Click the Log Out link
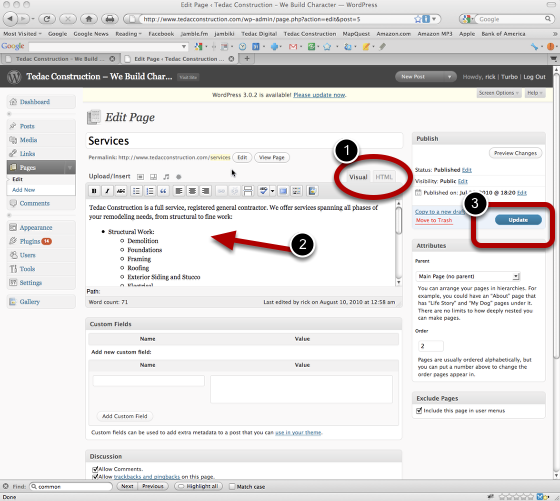 (x=534, y=77)
